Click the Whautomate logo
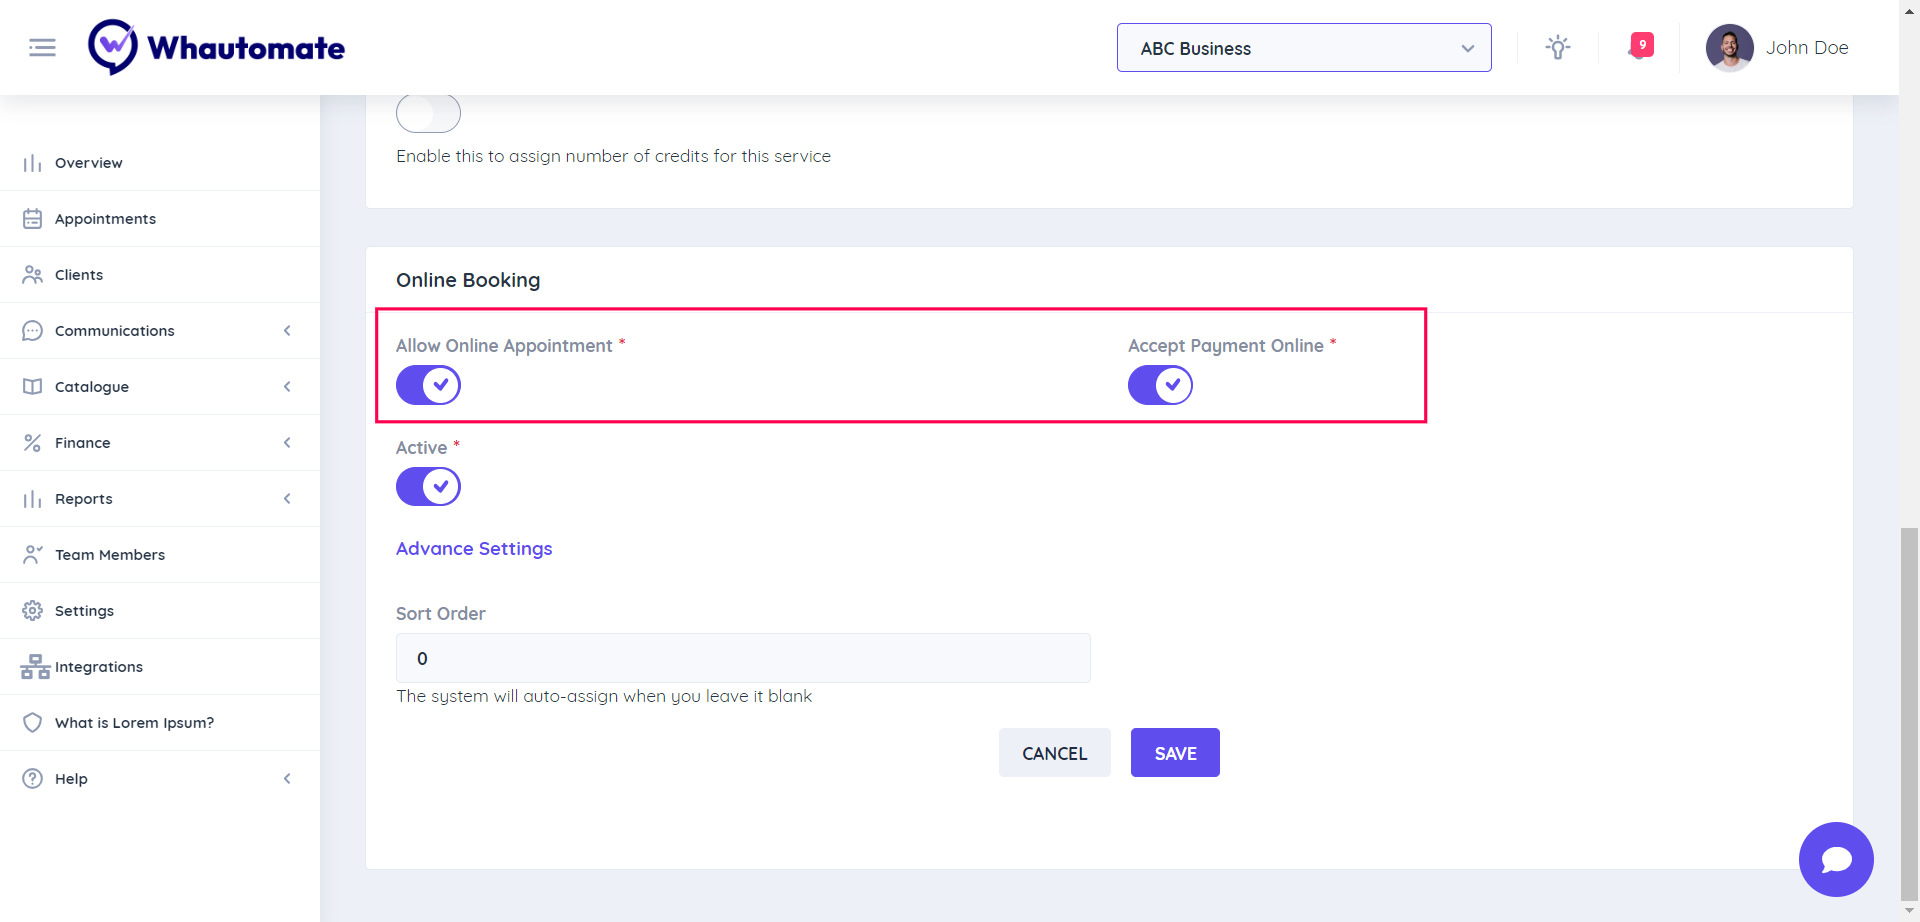The height and width of the screenshot is (922, 1920). point(217,47)
